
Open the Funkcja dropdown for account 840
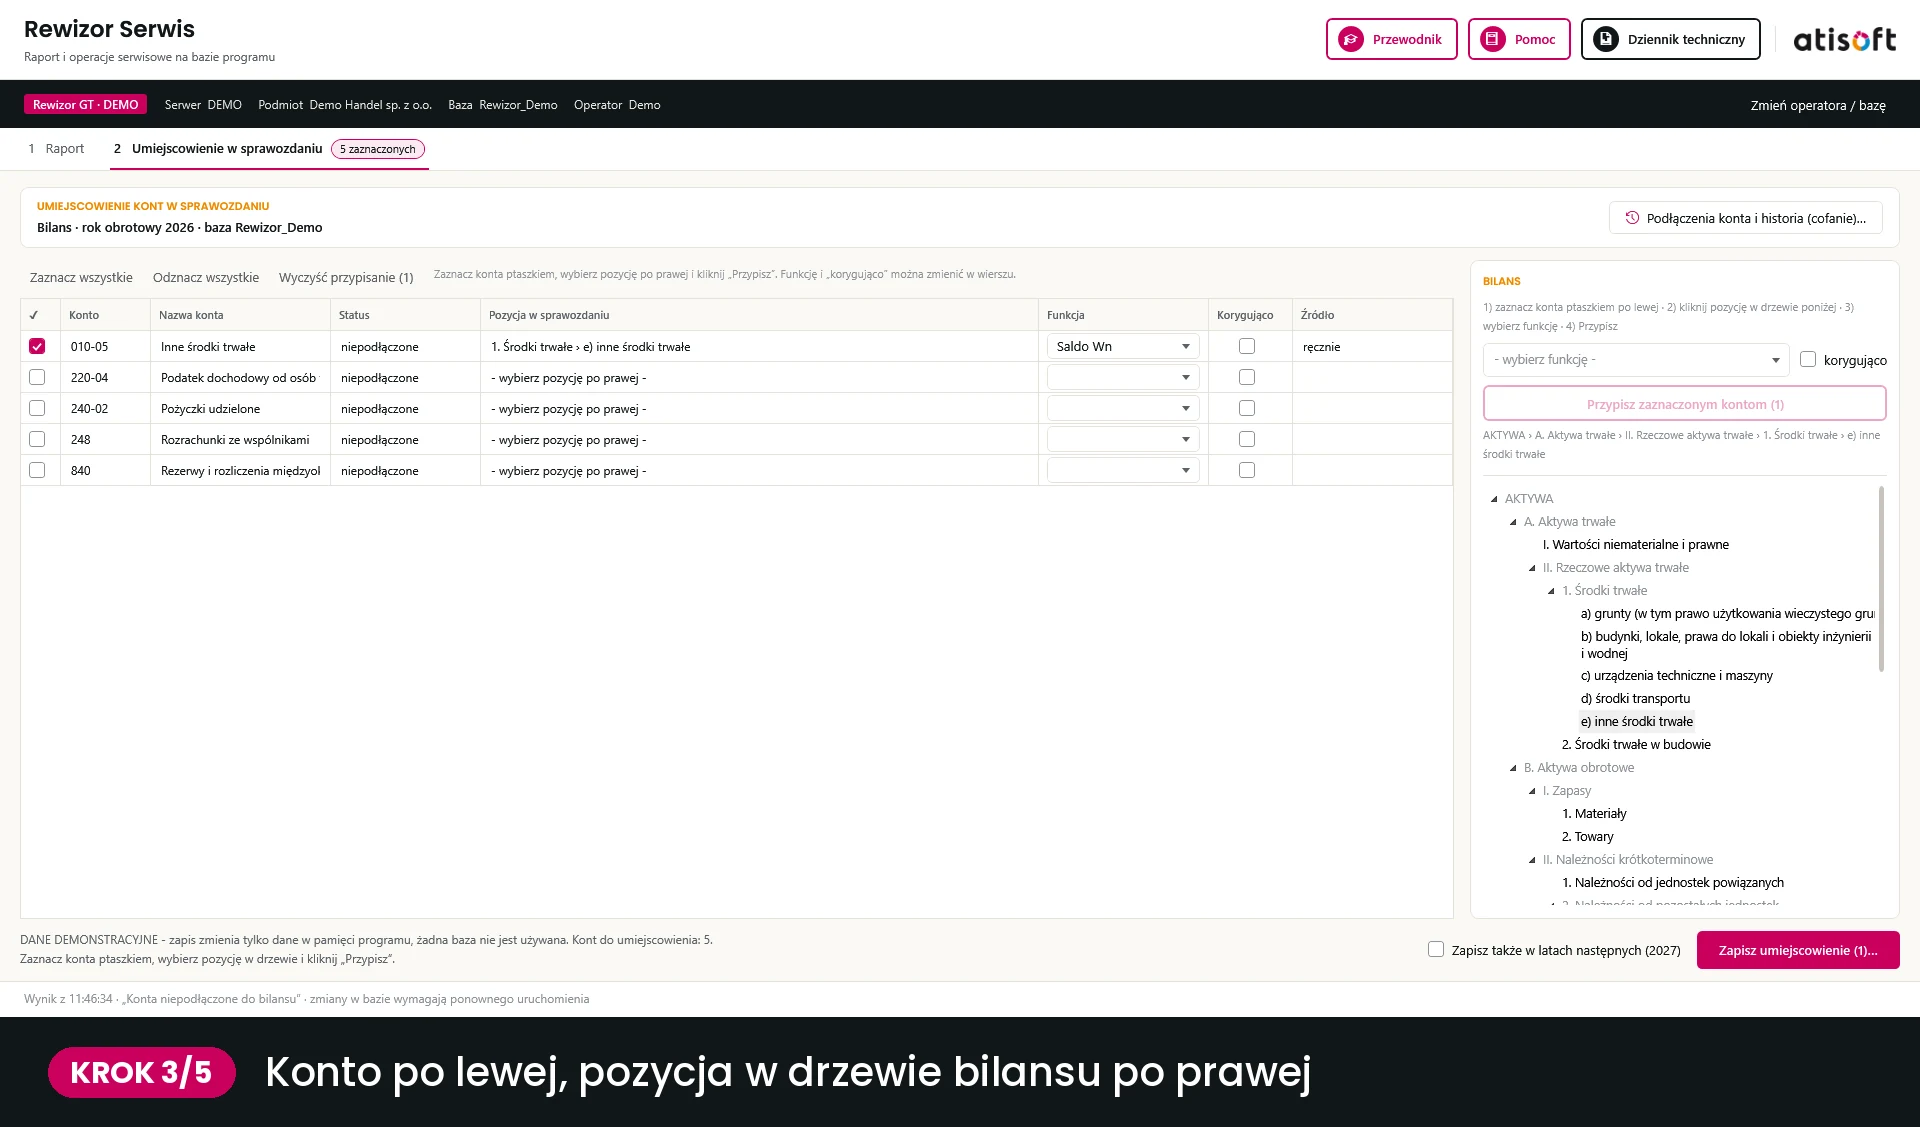tap(1123, 470)
